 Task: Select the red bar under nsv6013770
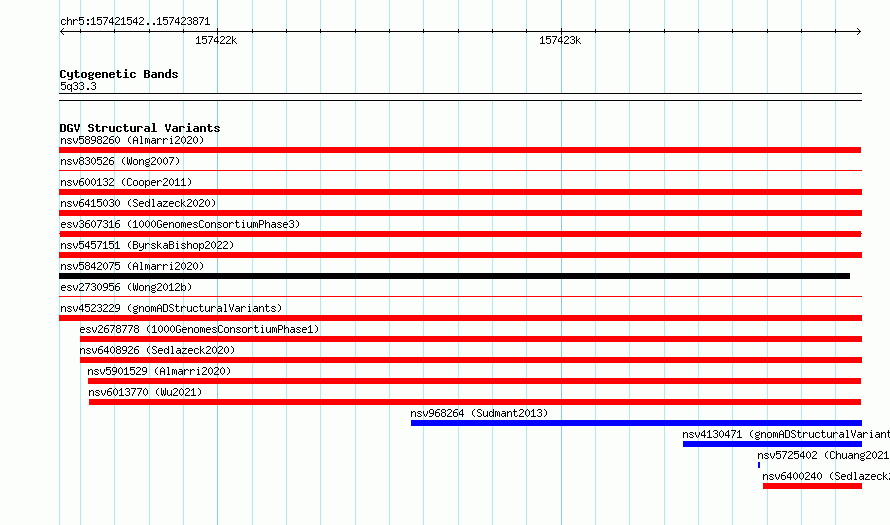[475, 402]
